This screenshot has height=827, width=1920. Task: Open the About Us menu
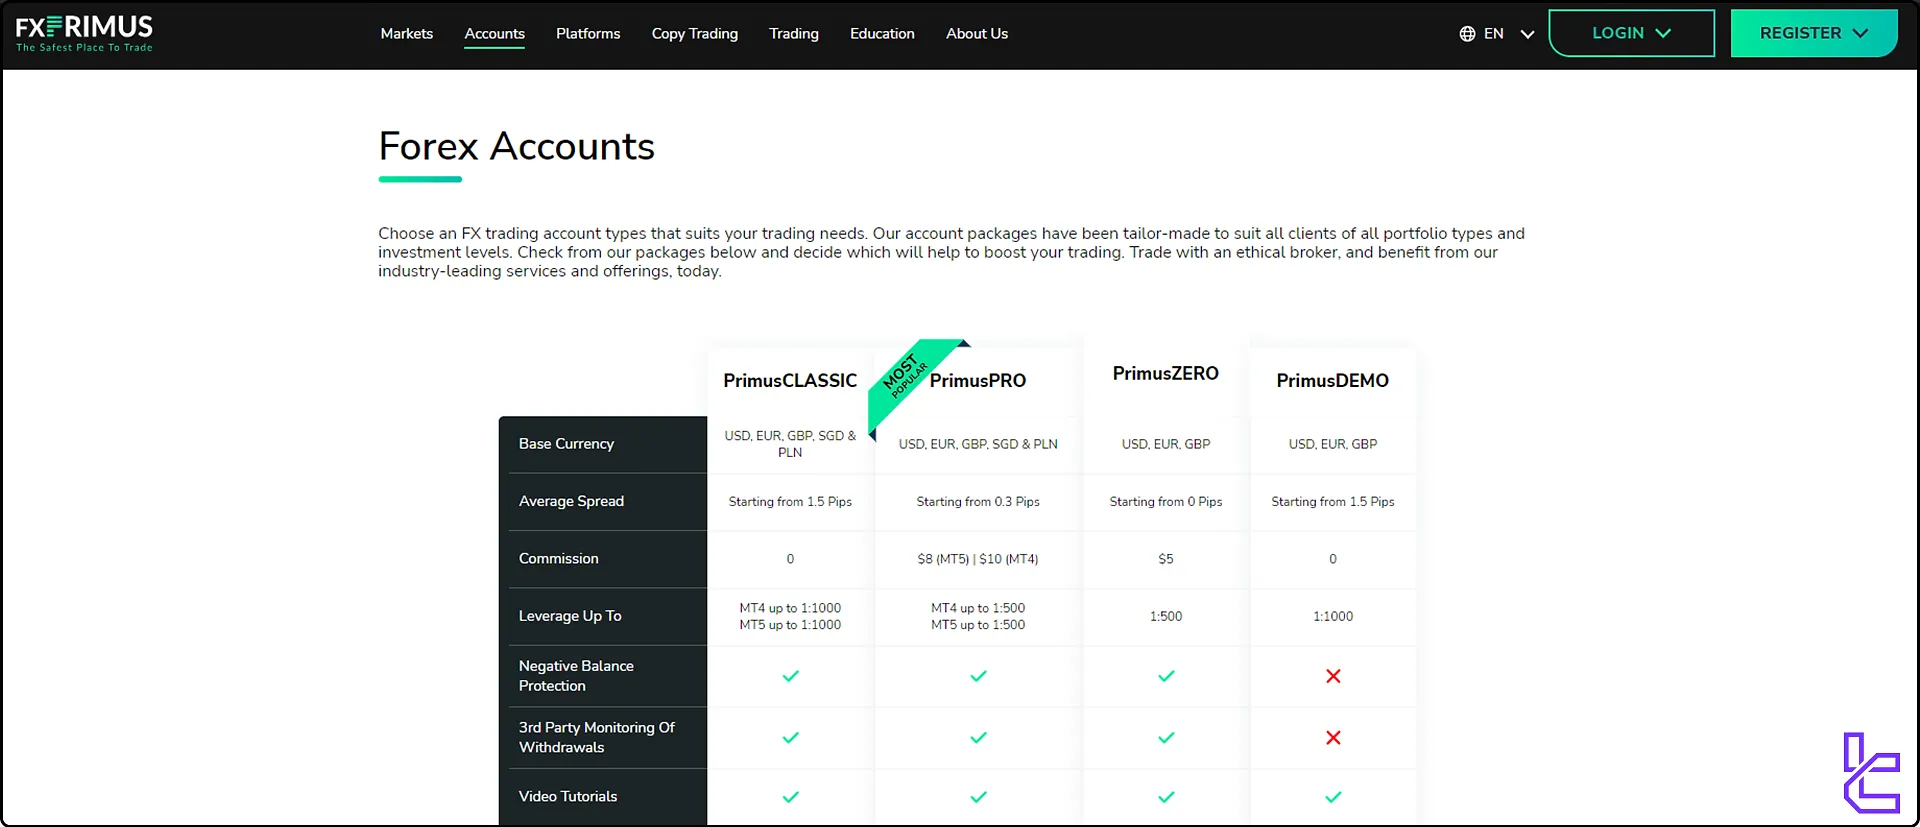point(977,33)
